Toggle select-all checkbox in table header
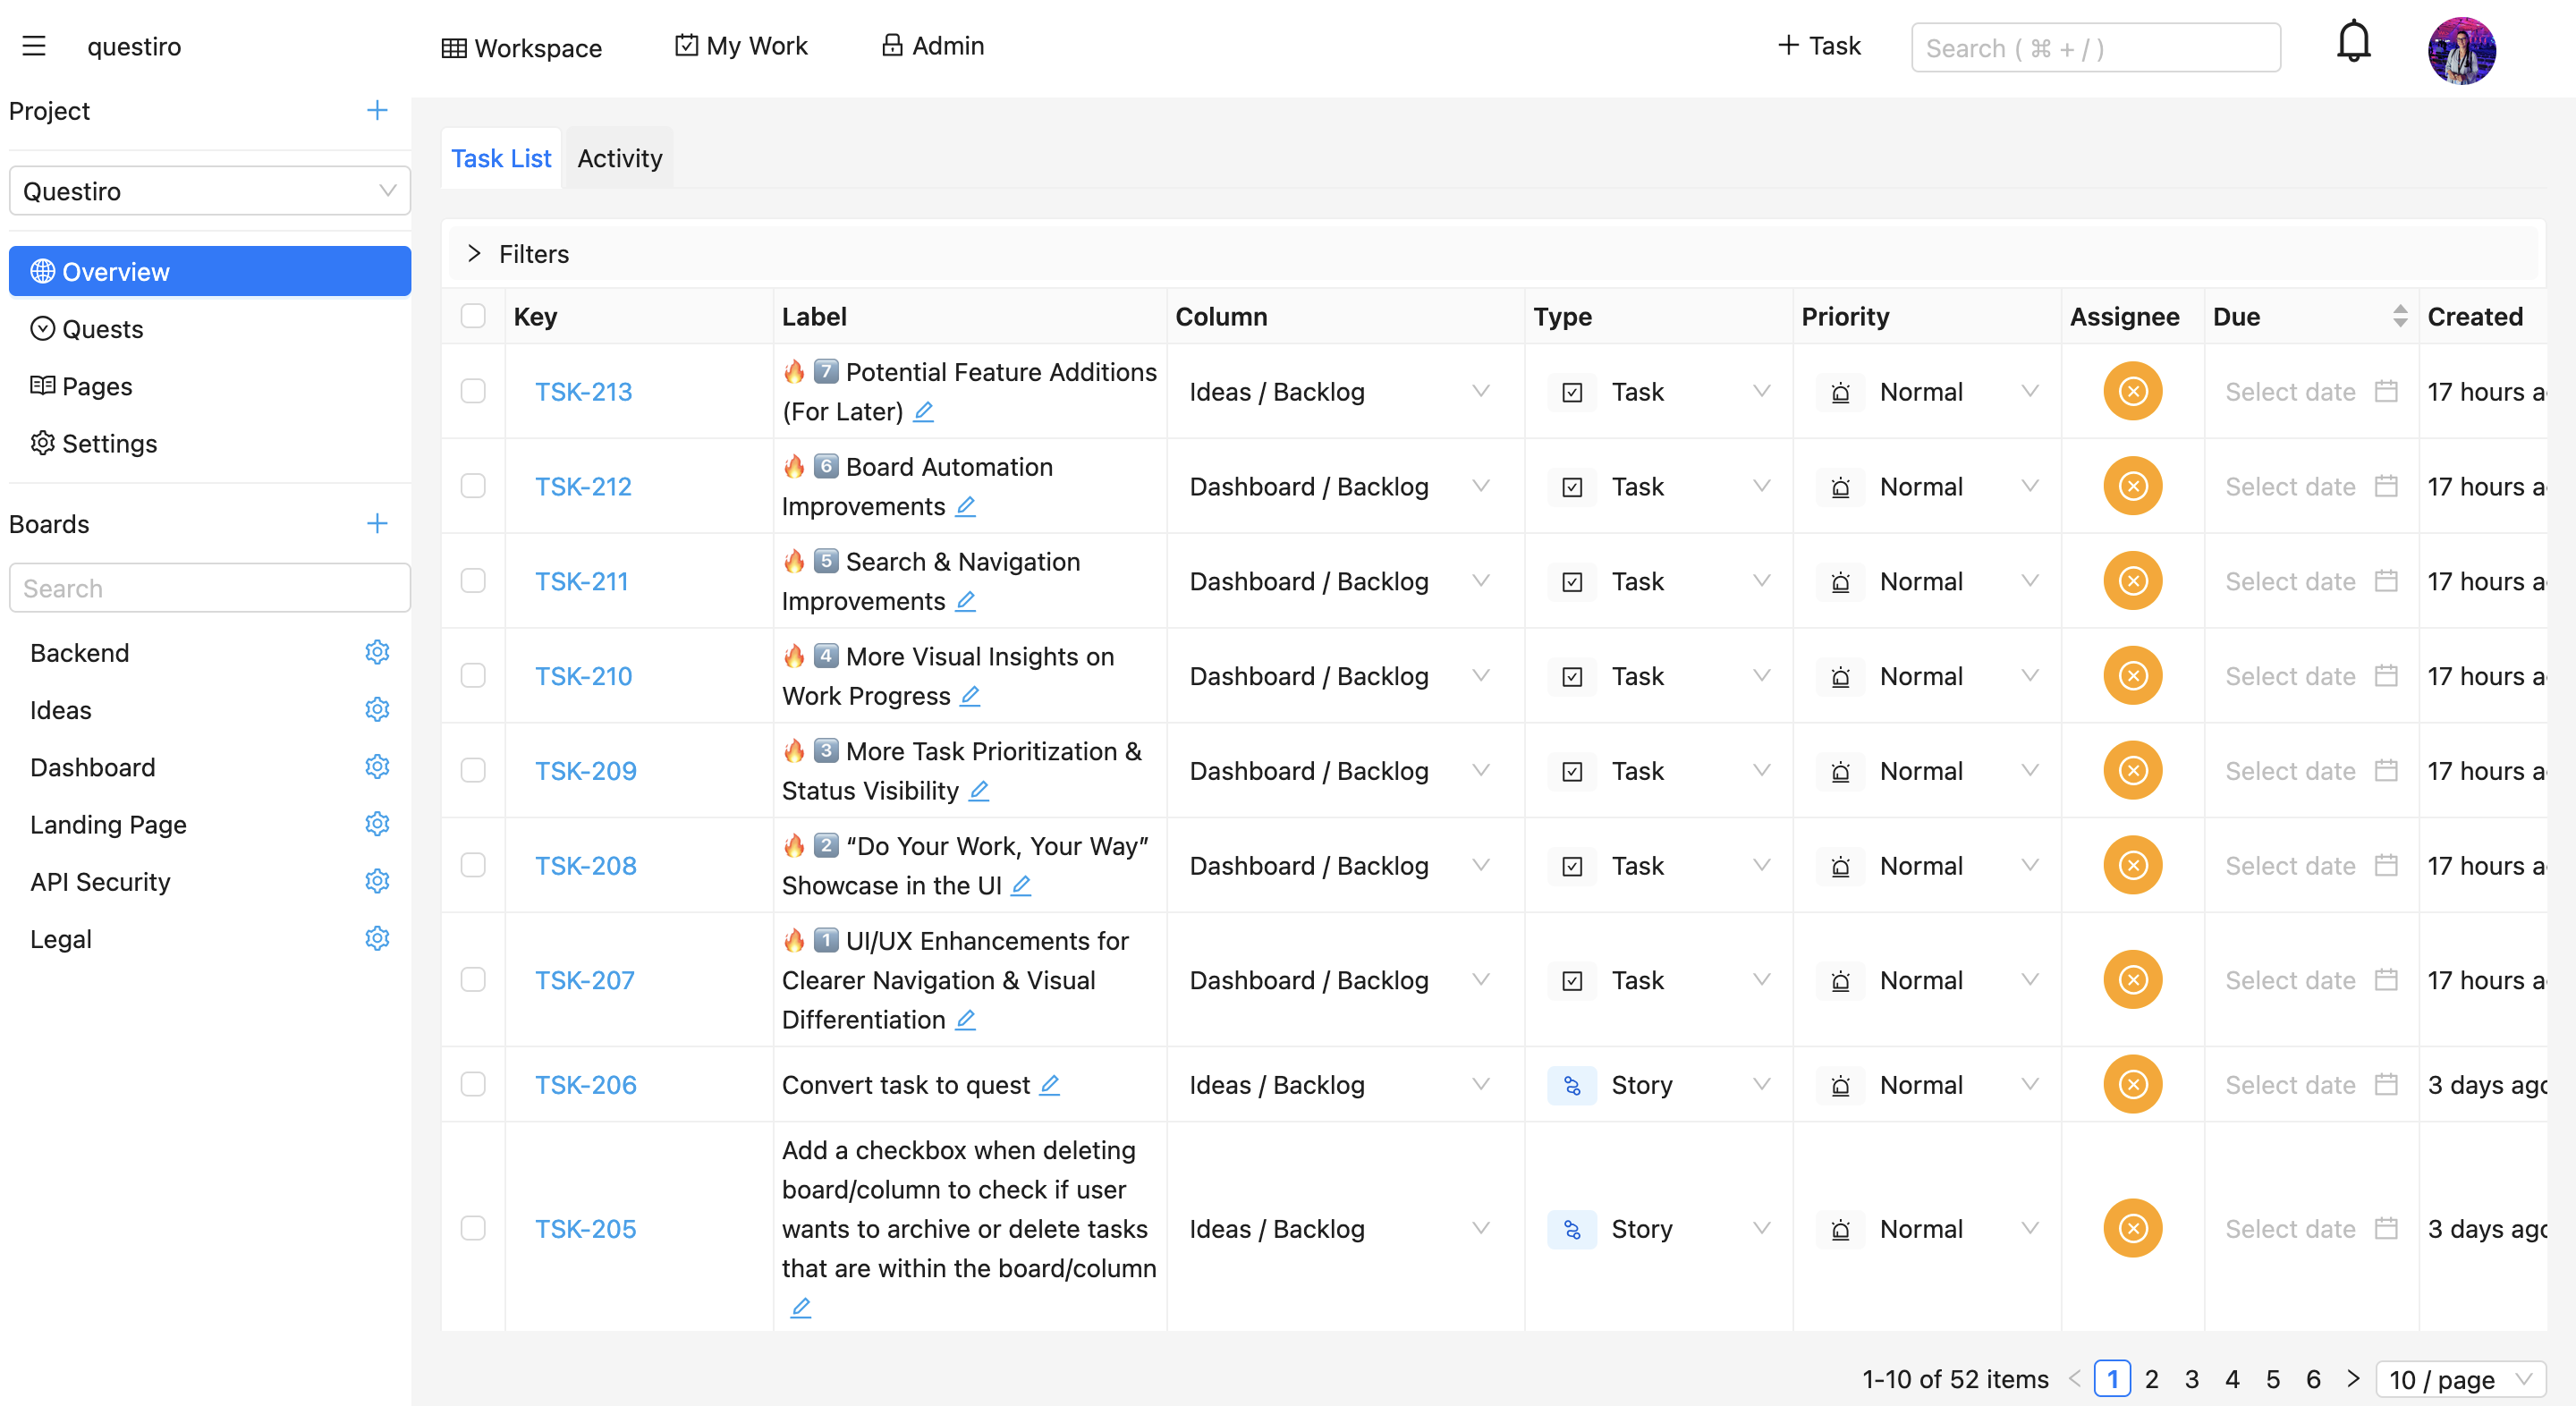 (473, 316)
